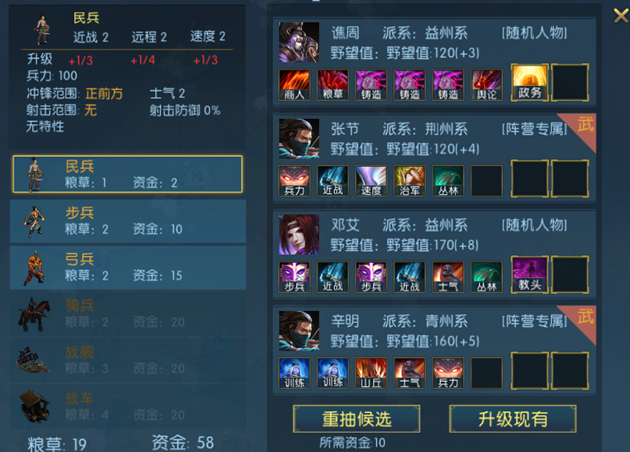Open 邓艾's character portrait
This screenshot has width=630, height=452.
(x=299, y=235)
